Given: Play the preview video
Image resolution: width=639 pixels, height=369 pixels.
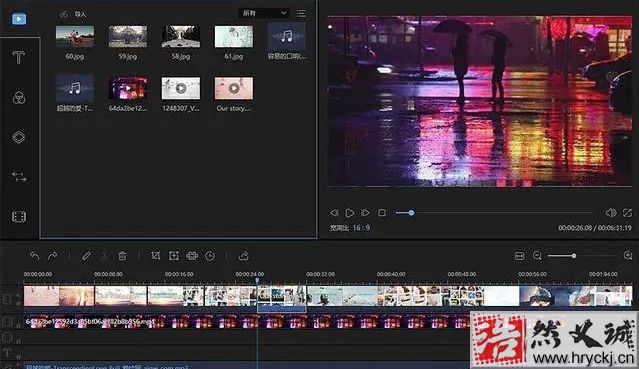Looking at the screenshot, I should [x=350, y=213].
